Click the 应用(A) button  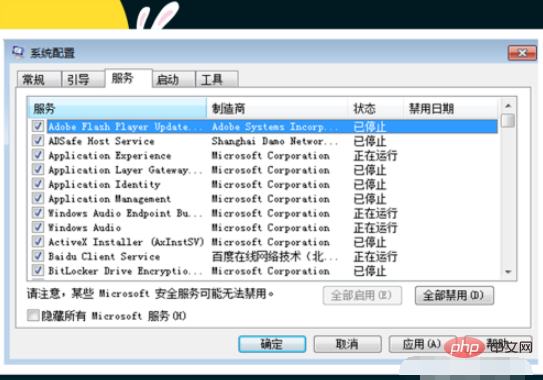point(421,344)
